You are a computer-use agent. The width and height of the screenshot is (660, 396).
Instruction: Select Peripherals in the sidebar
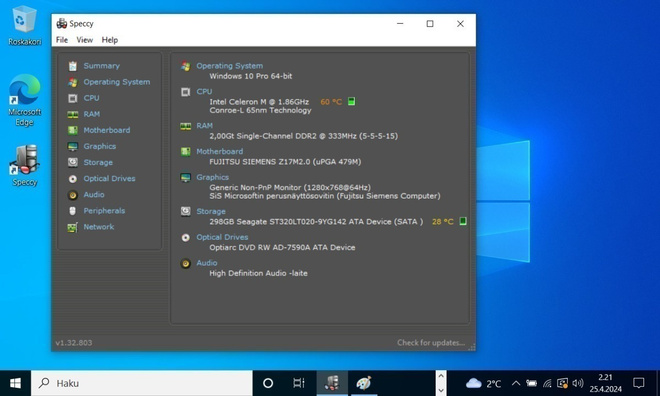pyautogui.click(x=104, y=211)
